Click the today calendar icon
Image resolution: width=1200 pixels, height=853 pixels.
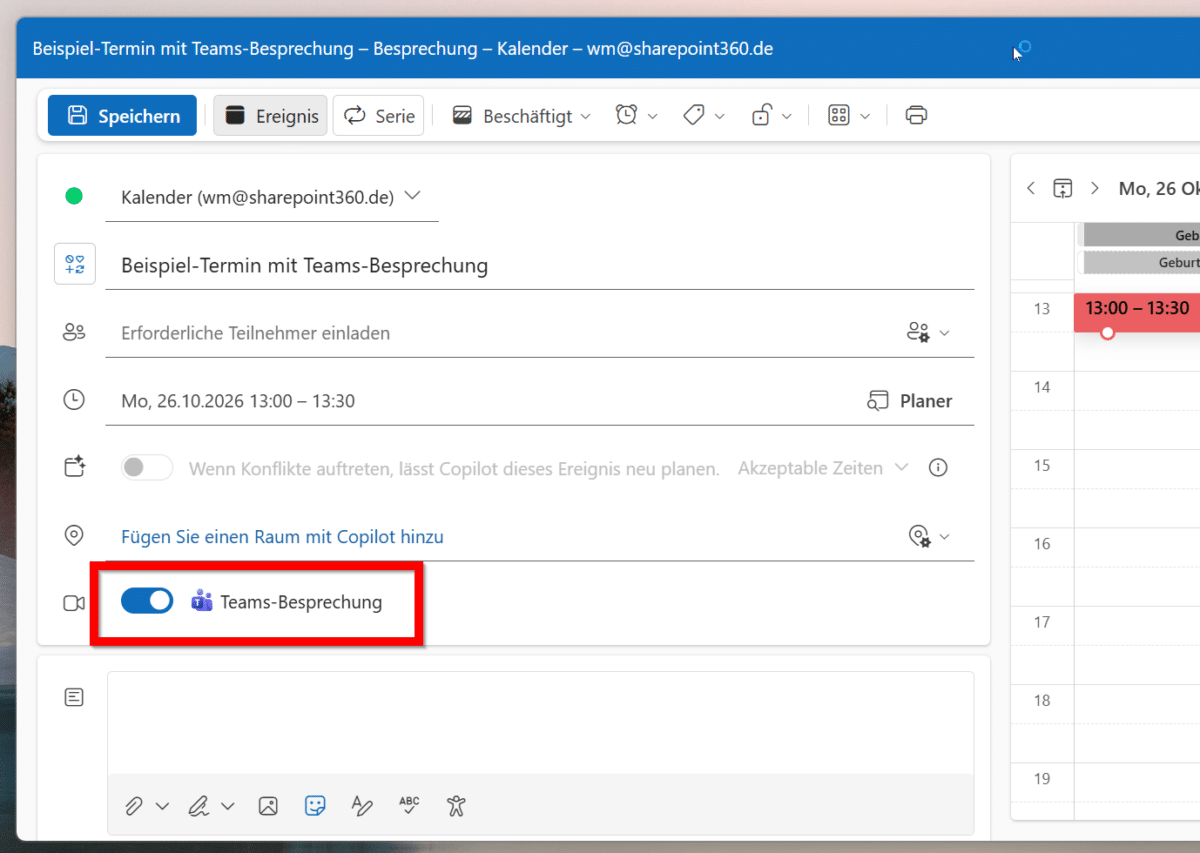[1063, 188]
